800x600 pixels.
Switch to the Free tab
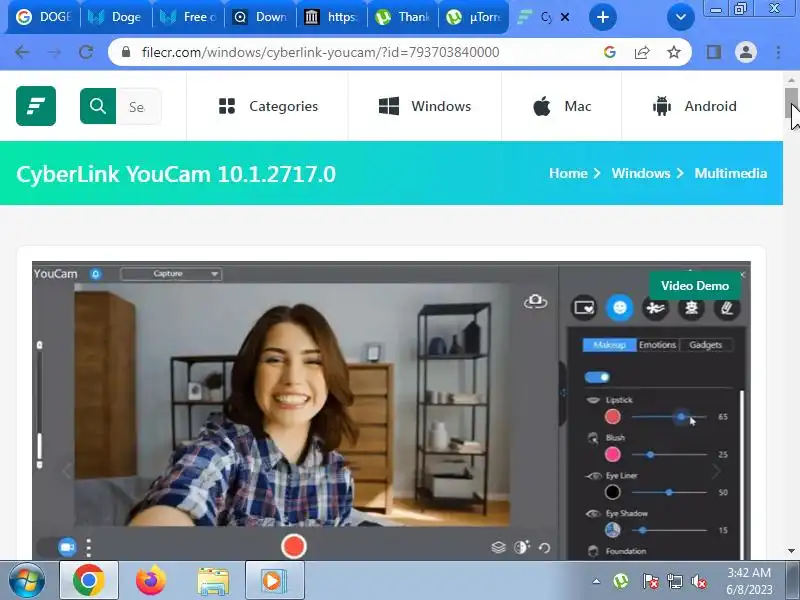(x=189, y=17)
